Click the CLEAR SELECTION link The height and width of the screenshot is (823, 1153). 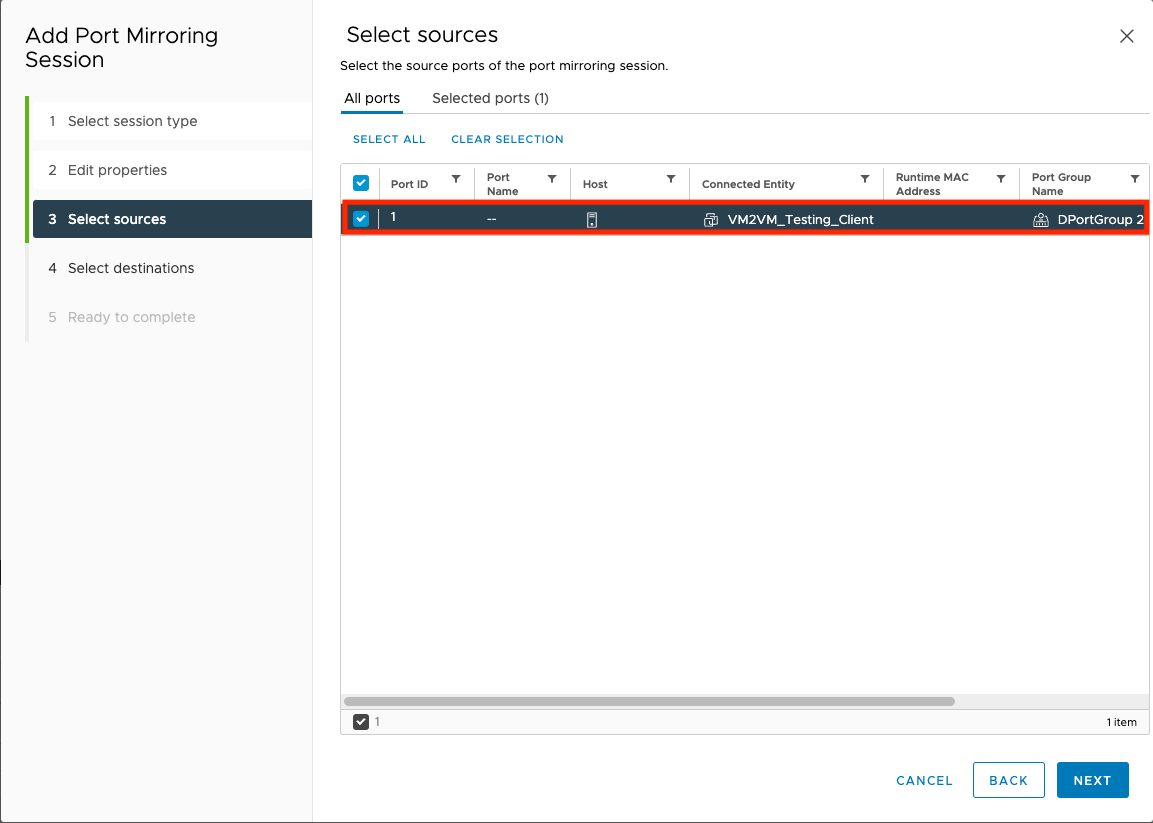pyautogui.click(x=507, y=139)
